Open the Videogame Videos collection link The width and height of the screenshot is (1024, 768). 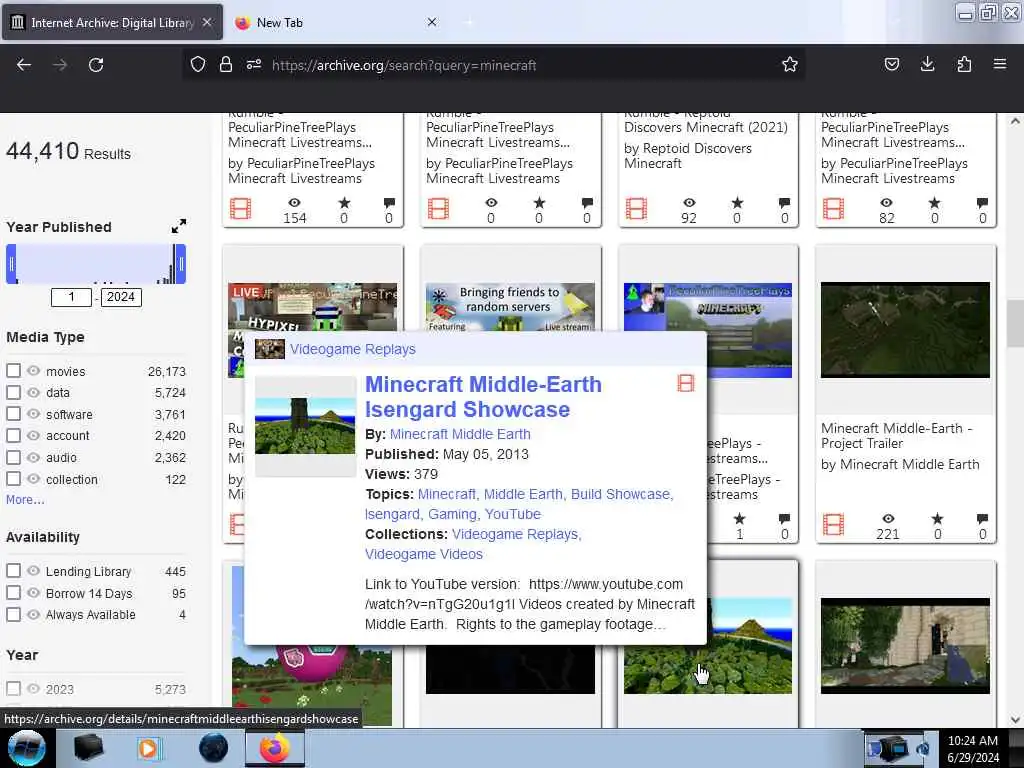click(424, 554)
